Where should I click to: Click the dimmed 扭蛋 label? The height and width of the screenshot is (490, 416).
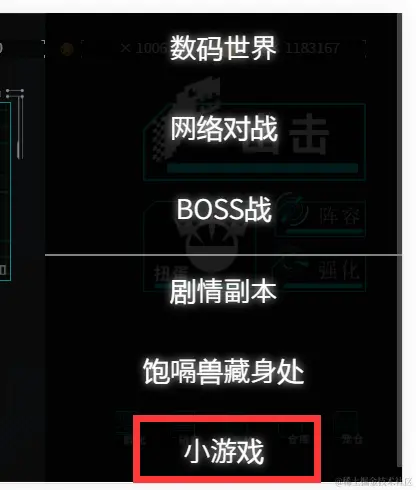[171, 273]
